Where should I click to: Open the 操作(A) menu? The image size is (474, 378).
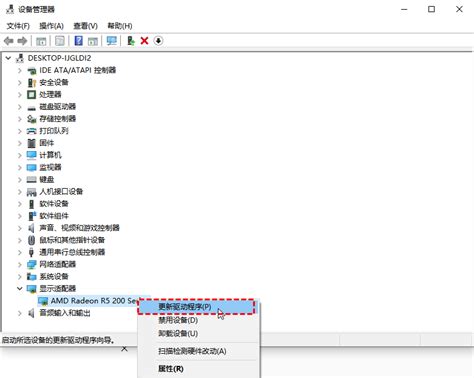51,26
